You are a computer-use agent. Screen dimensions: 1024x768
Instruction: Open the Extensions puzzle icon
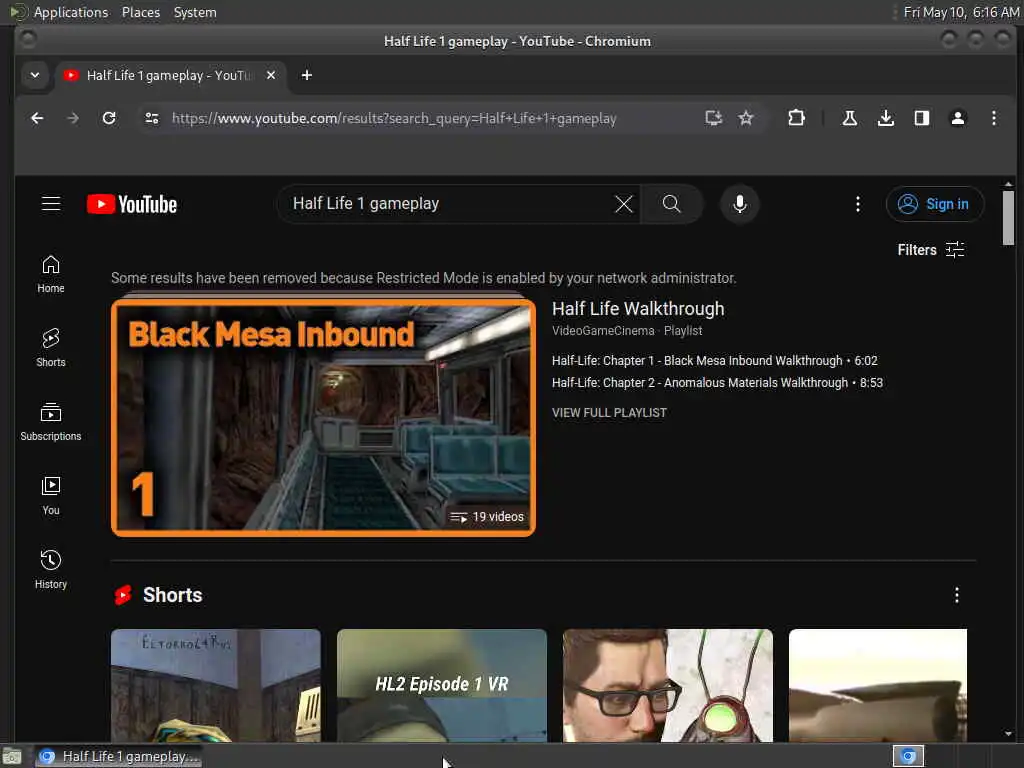tap(796, 118)
